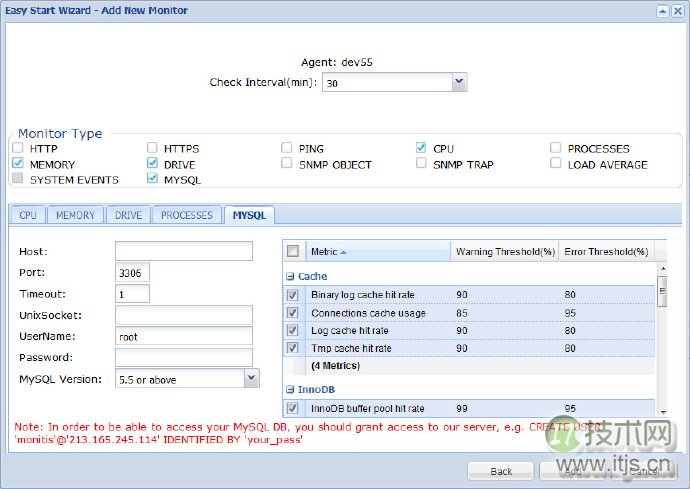Click the Host input field
The width and height of the screenshot is (690, 489).
tap(183, 251)
